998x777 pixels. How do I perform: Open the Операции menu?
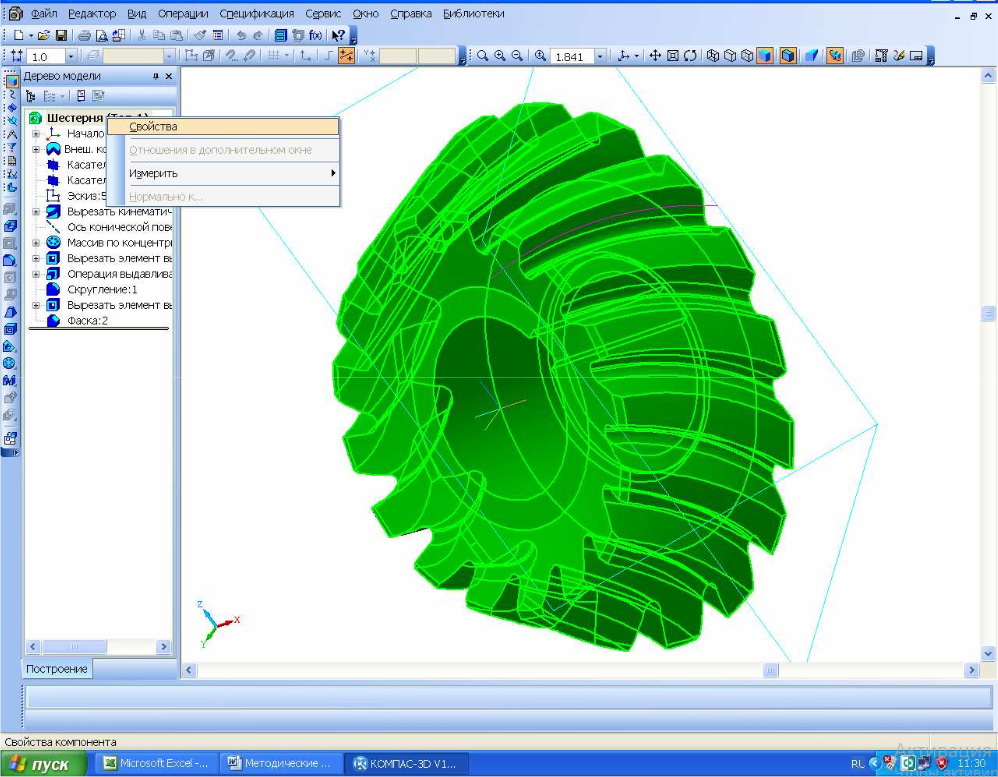pyautogui.click(x=182, y=14)
